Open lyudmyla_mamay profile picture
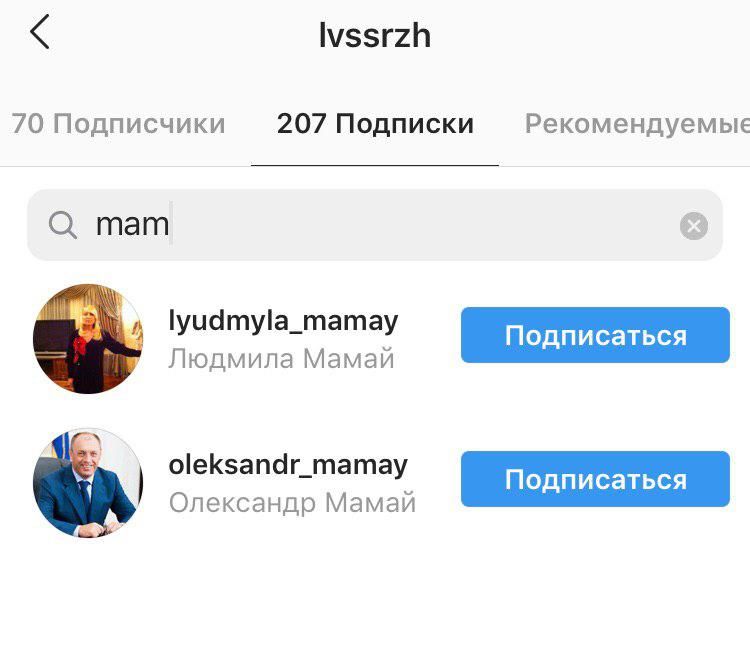750x661 pixels. (x=88, y=339)
